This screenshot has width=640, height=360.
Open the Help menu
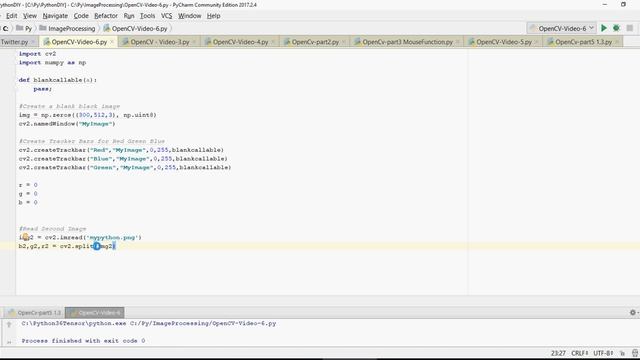tap(213, 16)
